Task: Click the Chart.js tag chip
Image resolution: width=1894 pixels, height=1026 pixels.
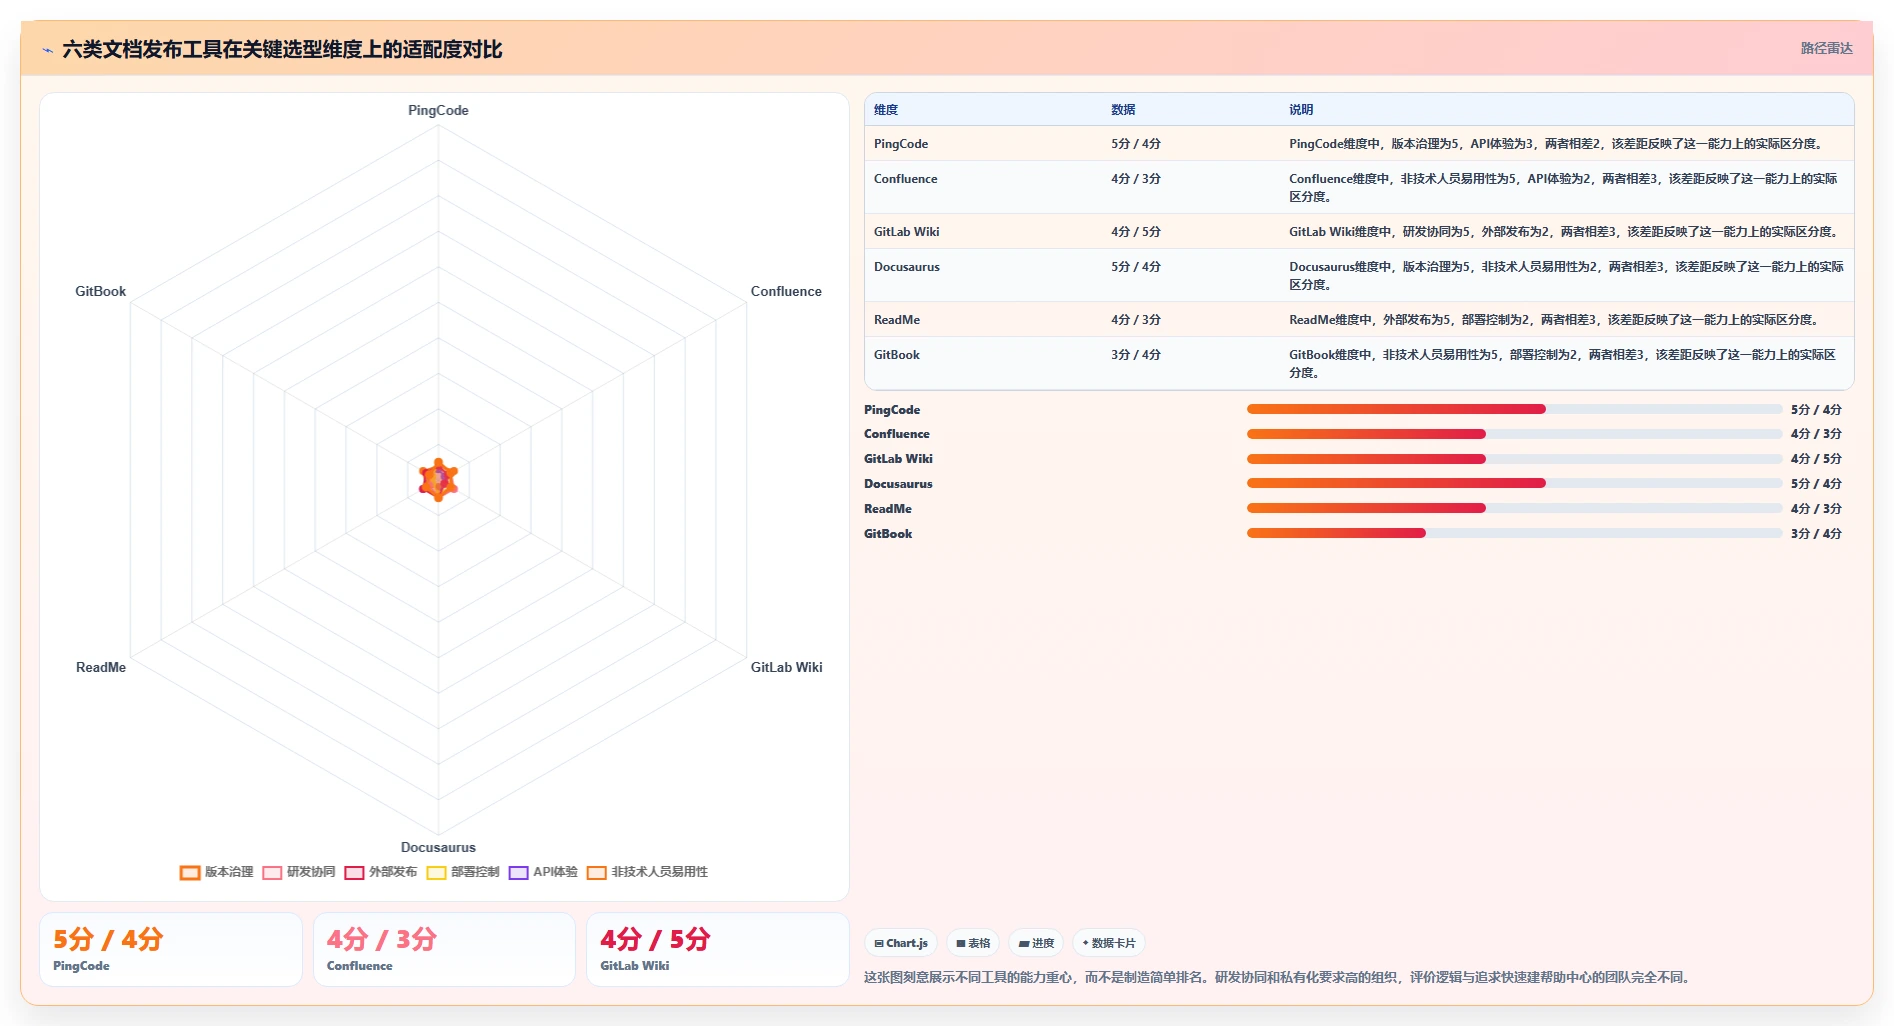Action: (901, 943)
